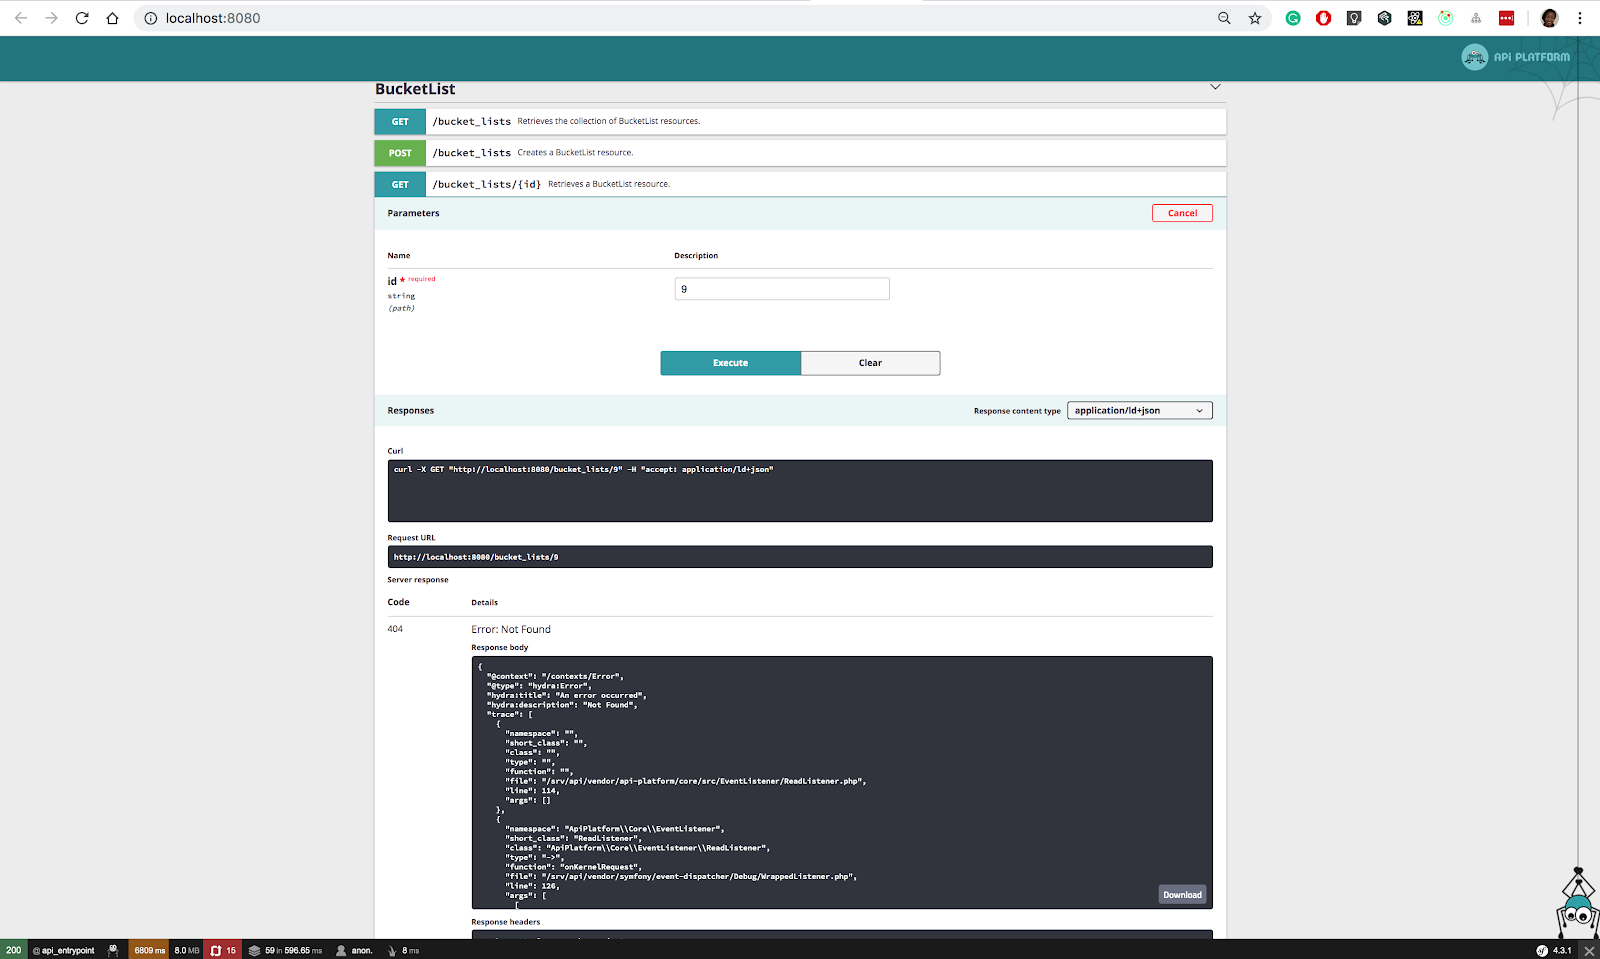Click the Request URL box
1600x959 pixels.
pos(800,557)
